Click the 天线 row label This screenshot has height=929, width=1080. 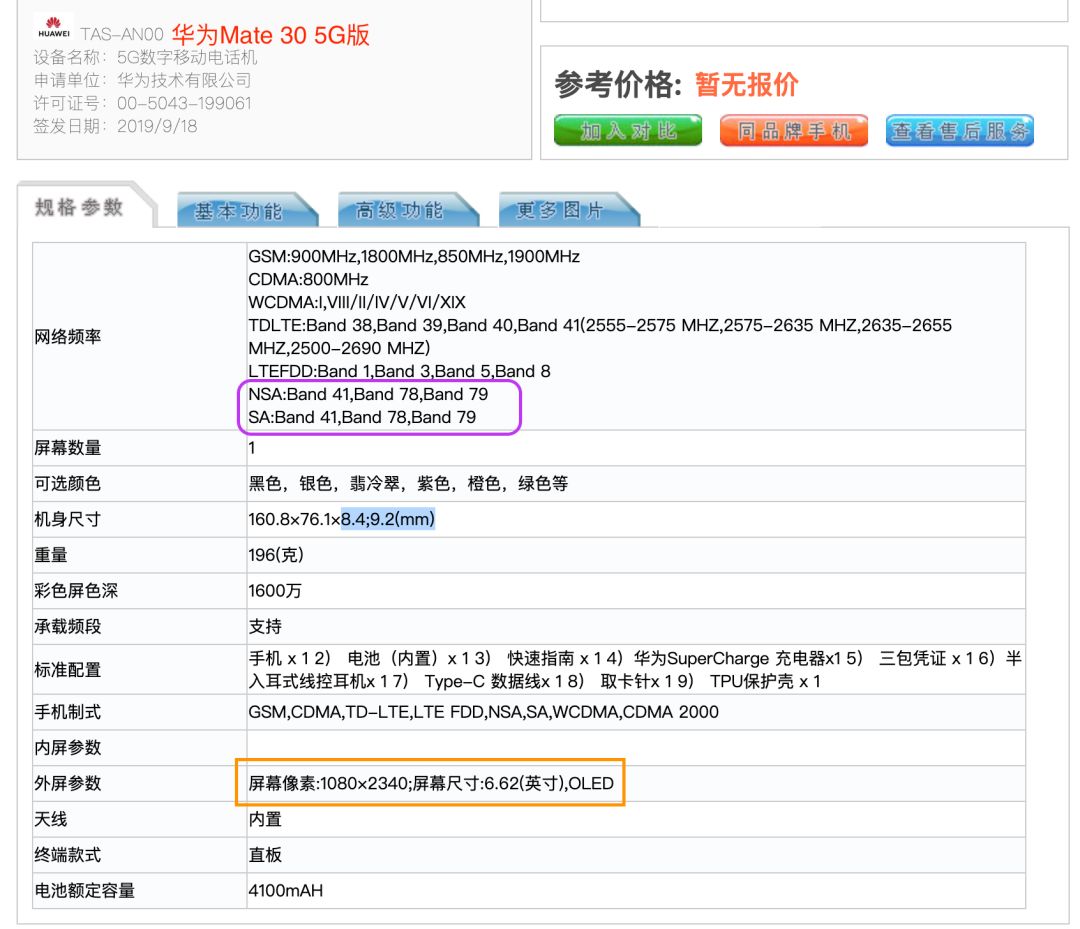pyautogui.click(x=51, y=820)
